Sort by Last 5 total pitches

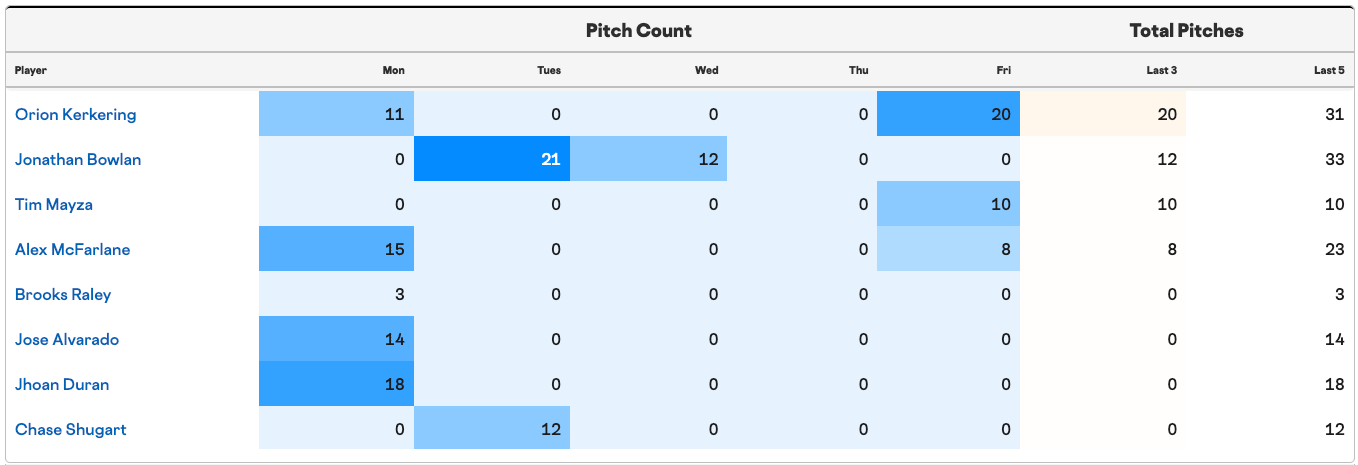tap(1329, 70)
